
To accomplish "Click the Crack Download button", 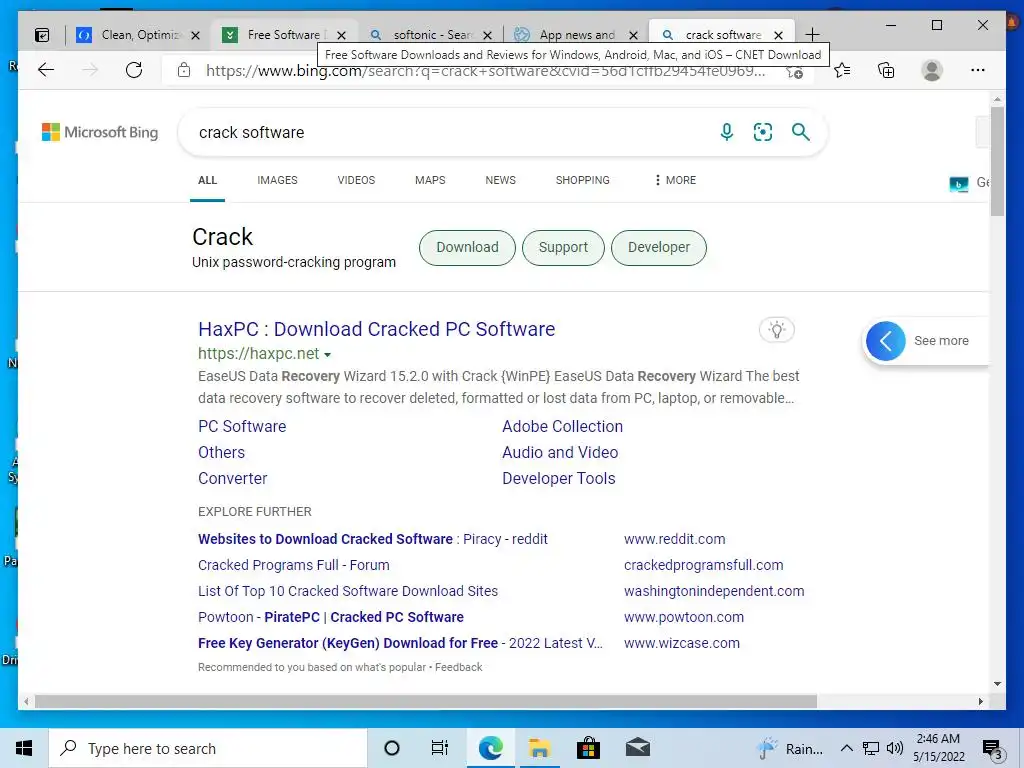I will coord(467,248).
